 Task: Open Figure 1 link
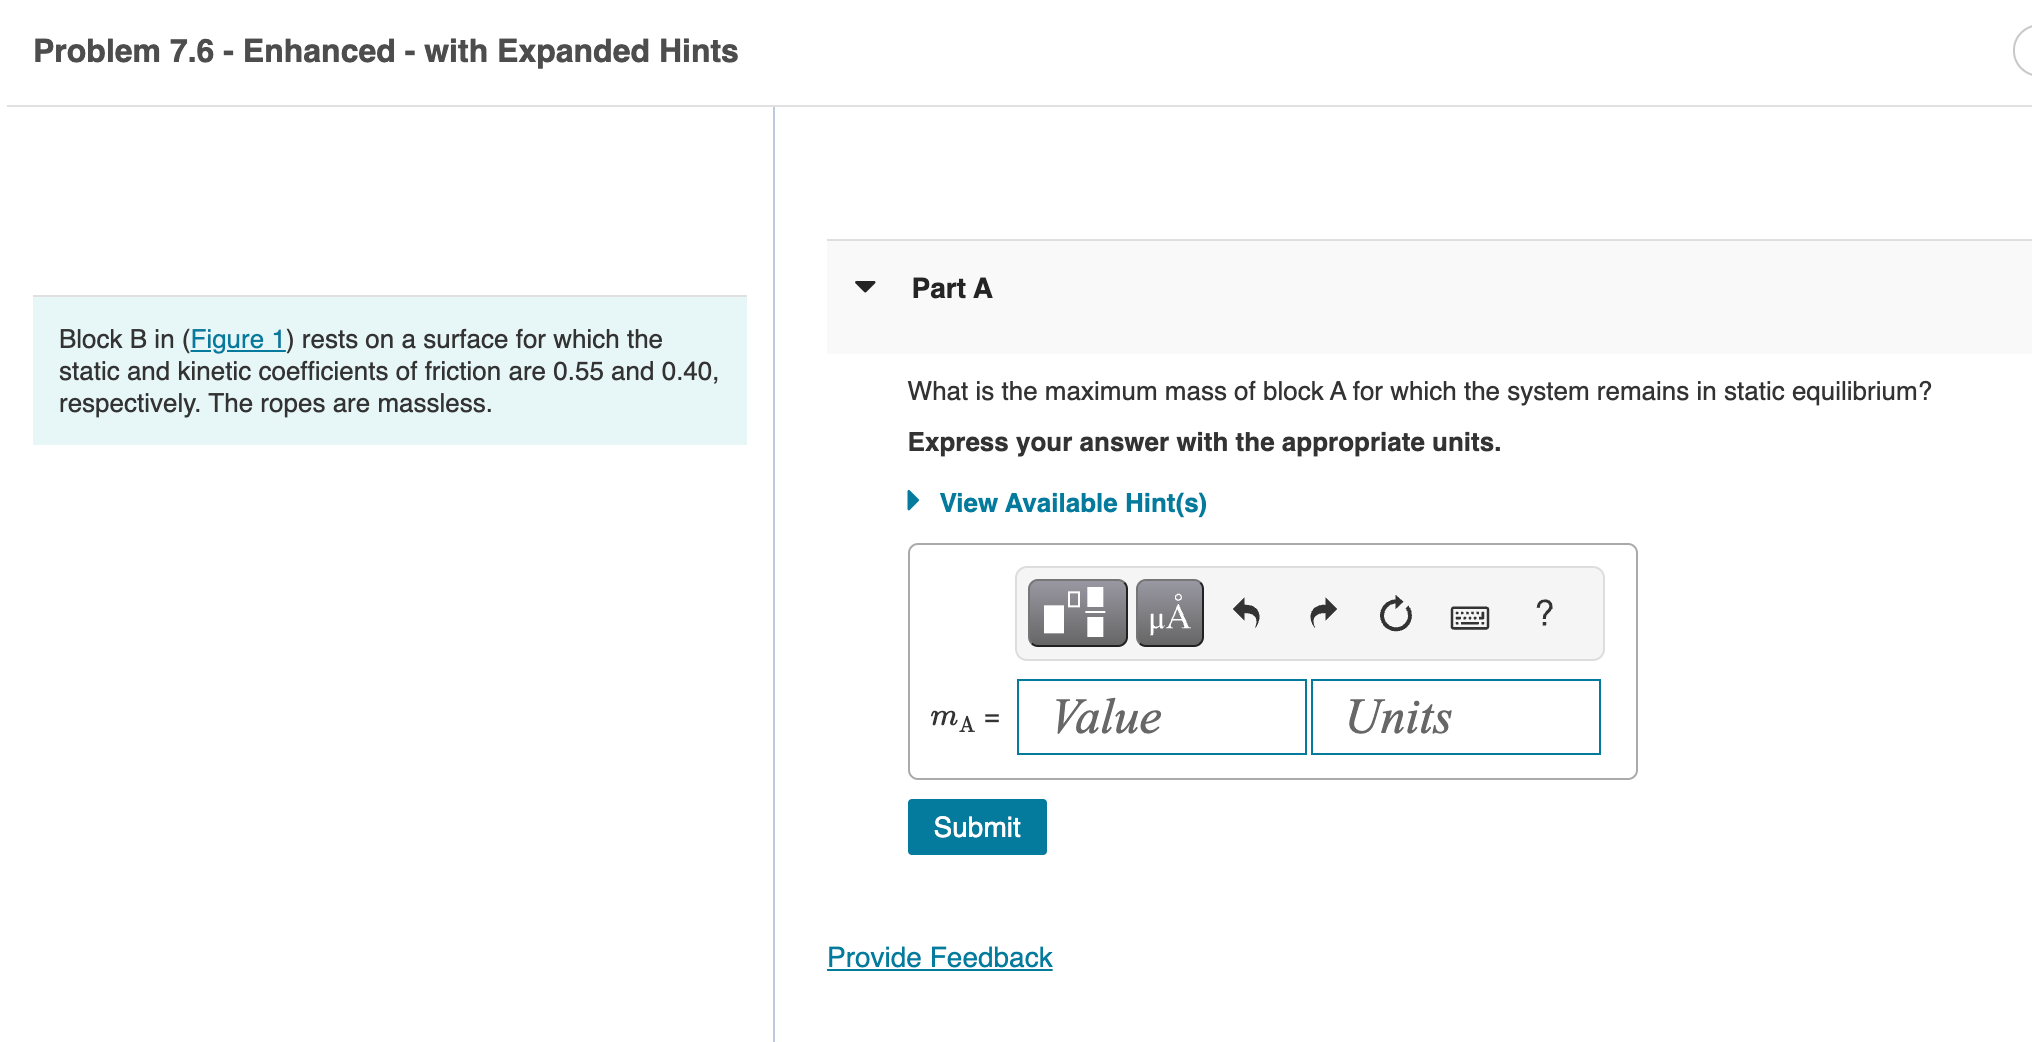(237, 339)
